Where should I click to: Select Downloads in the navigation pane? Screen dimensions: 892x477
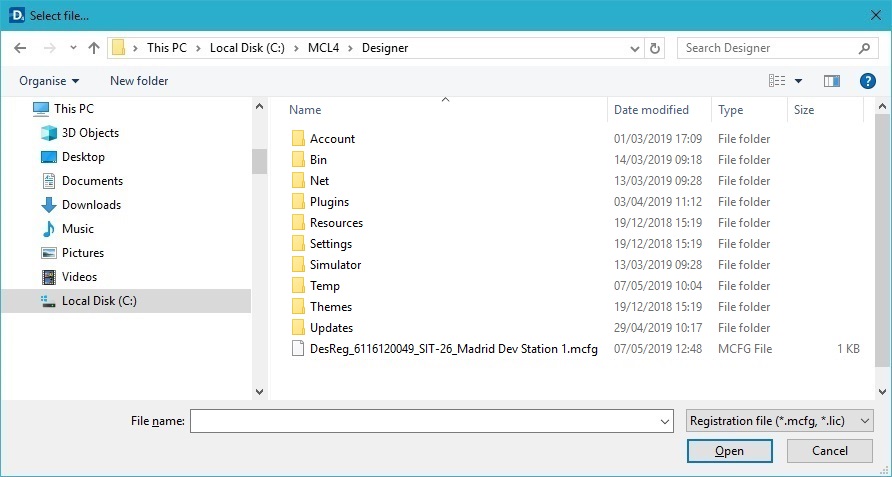[x=91, y=205]
